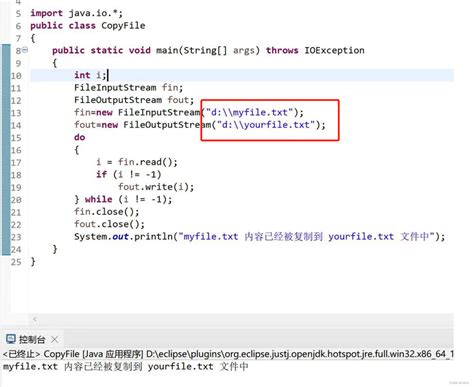Click the editor horizontal scrollbar left arrow
474x387 pixels.
pos(35,319)
